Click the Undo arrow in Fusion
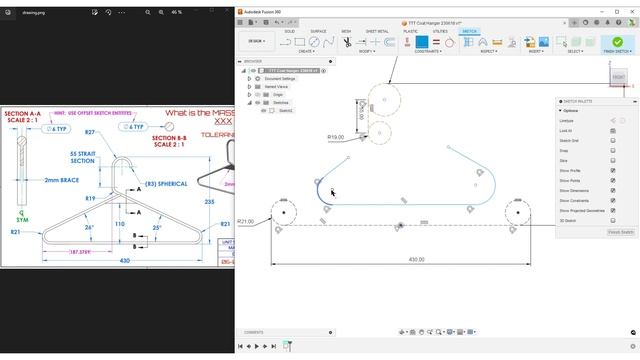 click(278, 22)
